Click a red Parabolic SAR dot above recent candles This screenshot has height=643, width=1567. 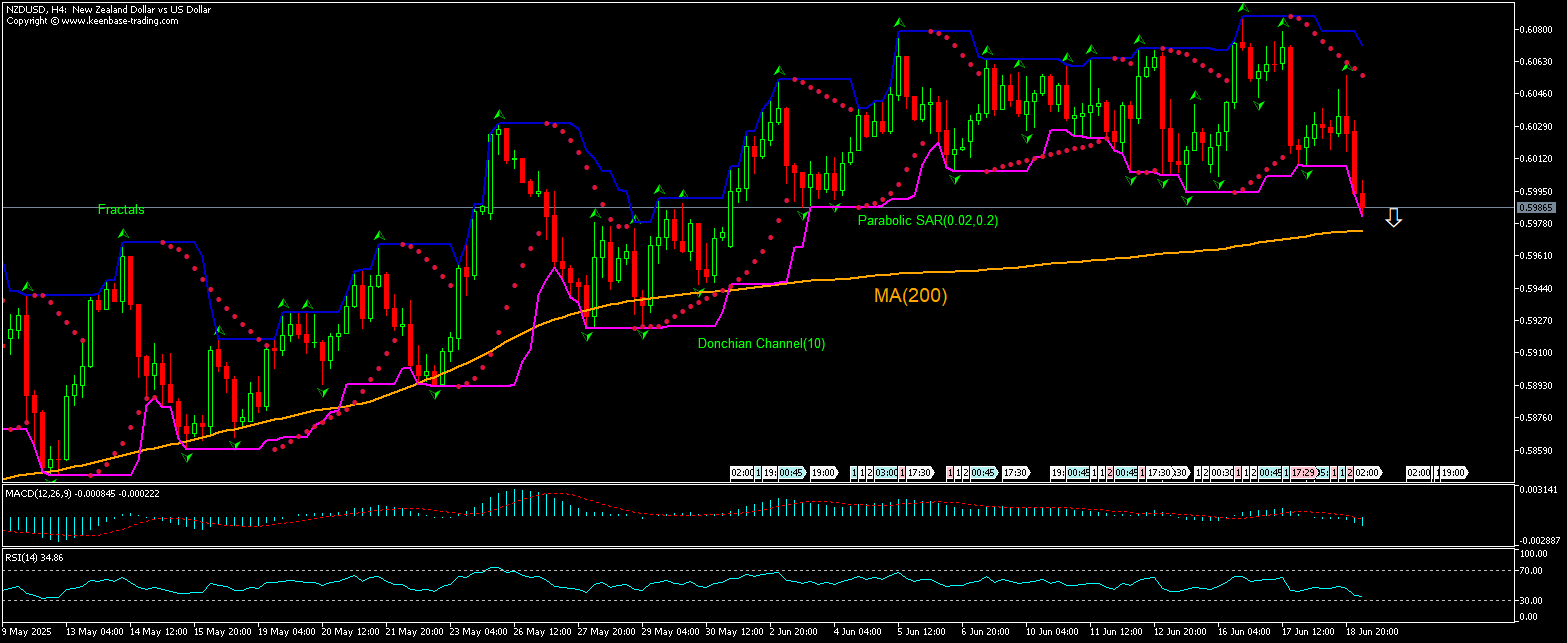pyautogui.click(x=1364, y=75)
